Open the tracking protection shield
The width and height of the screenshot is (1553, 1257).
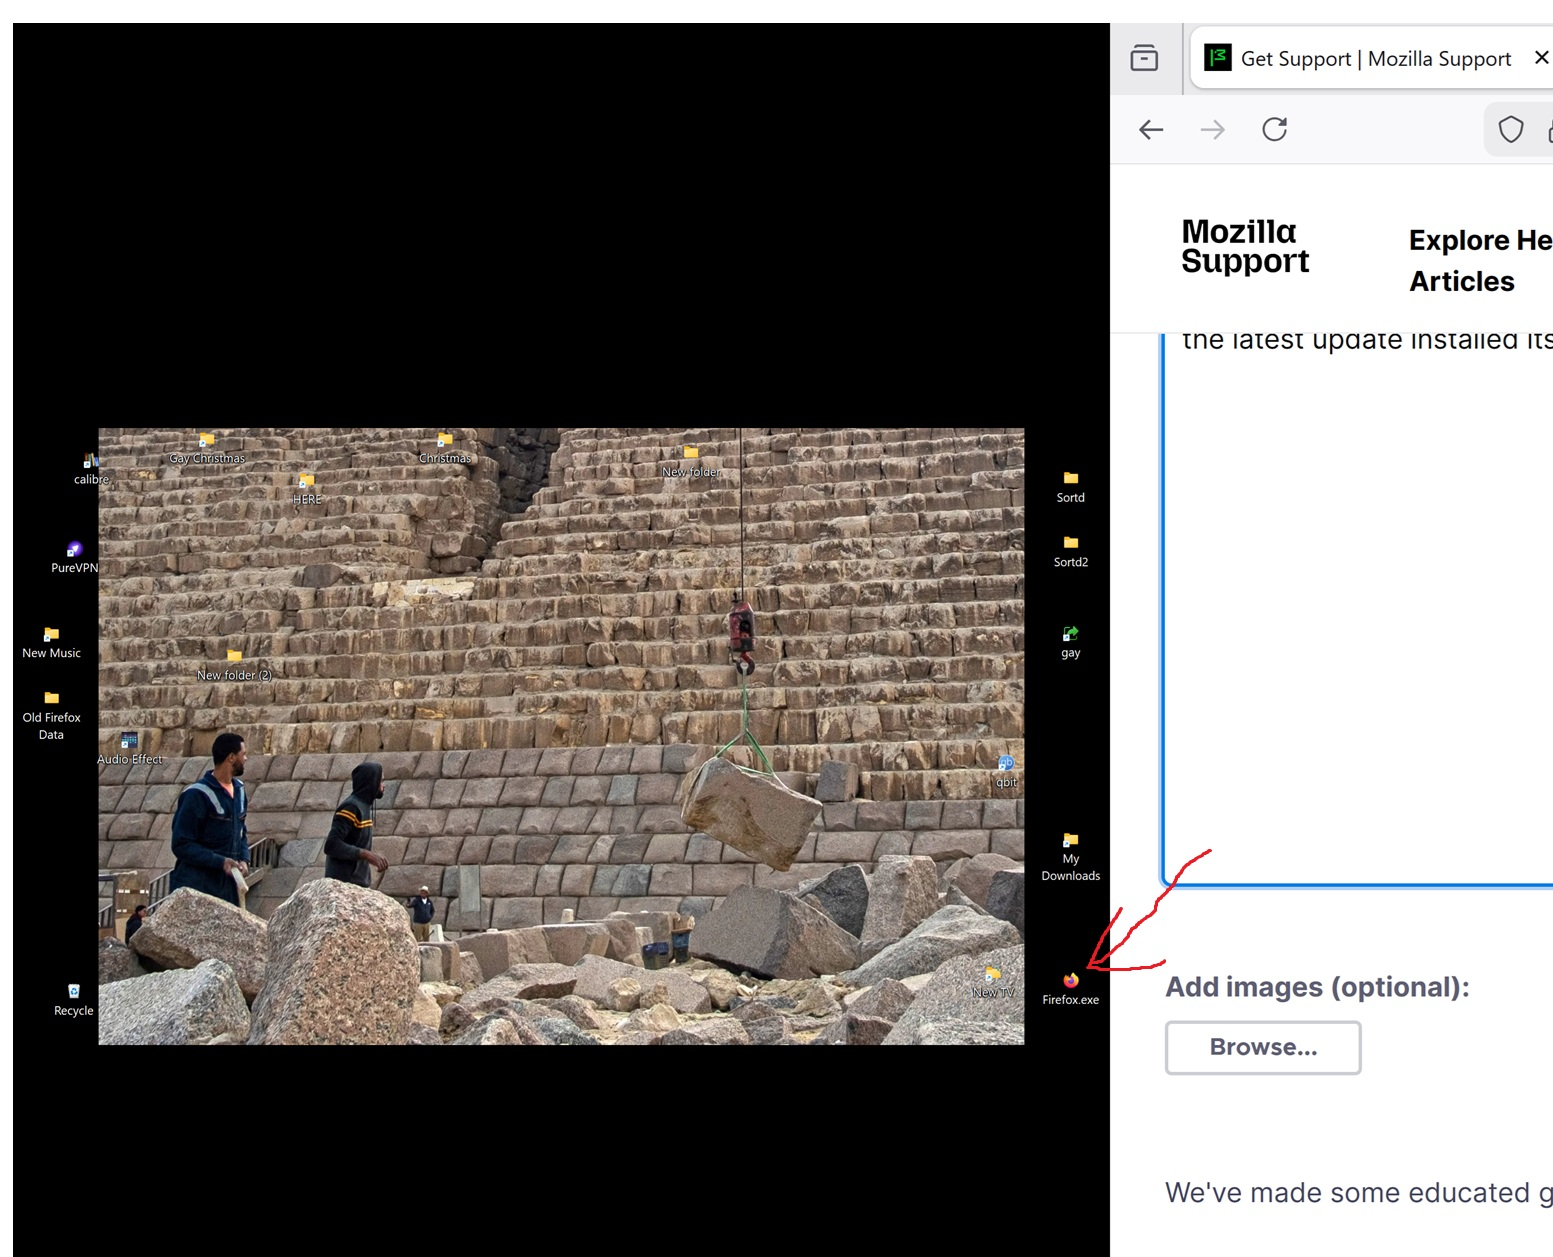(1510, 130)
